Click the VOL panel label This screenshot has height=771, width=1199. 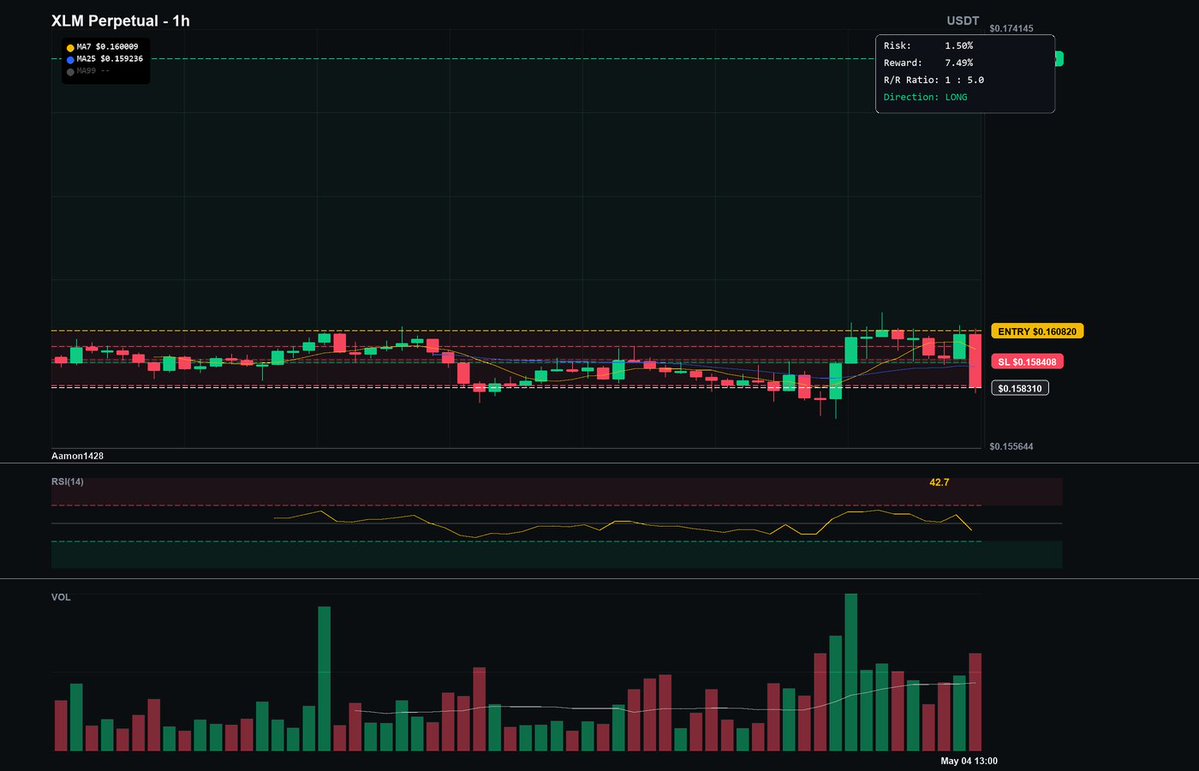coord(60,597)
